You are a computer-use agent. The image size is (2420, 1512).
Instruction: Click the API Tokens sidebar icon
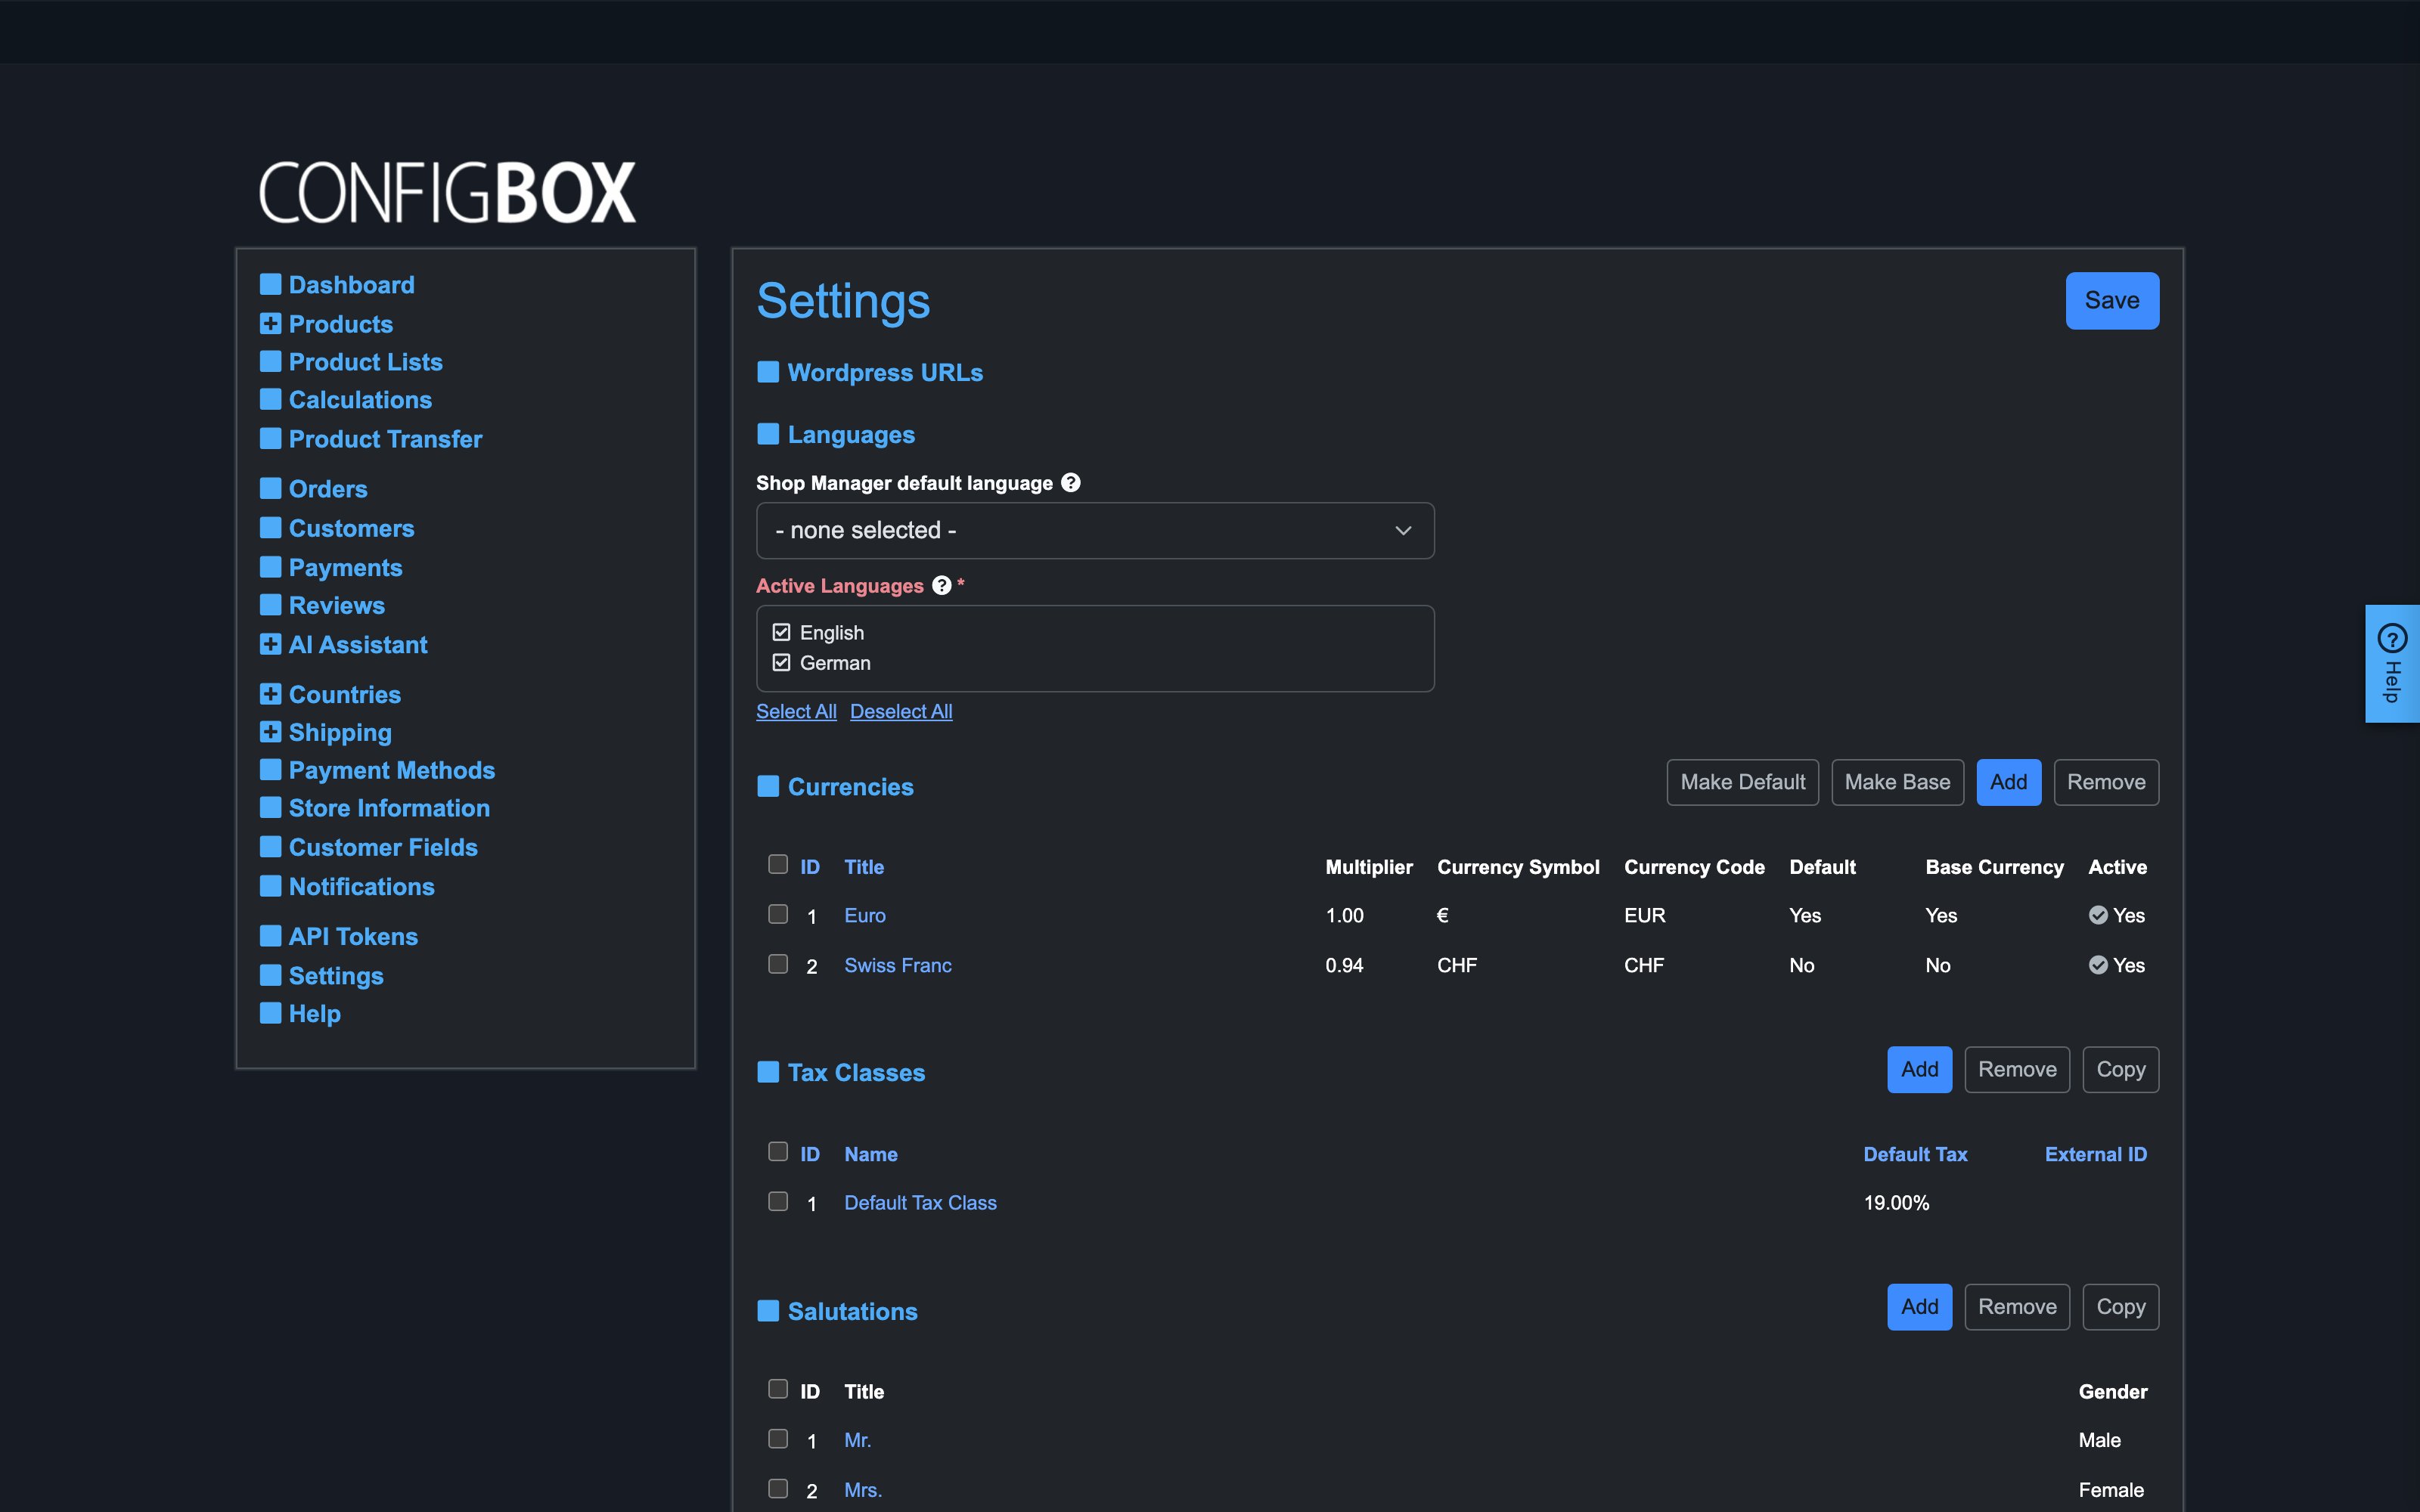point(270,936)
